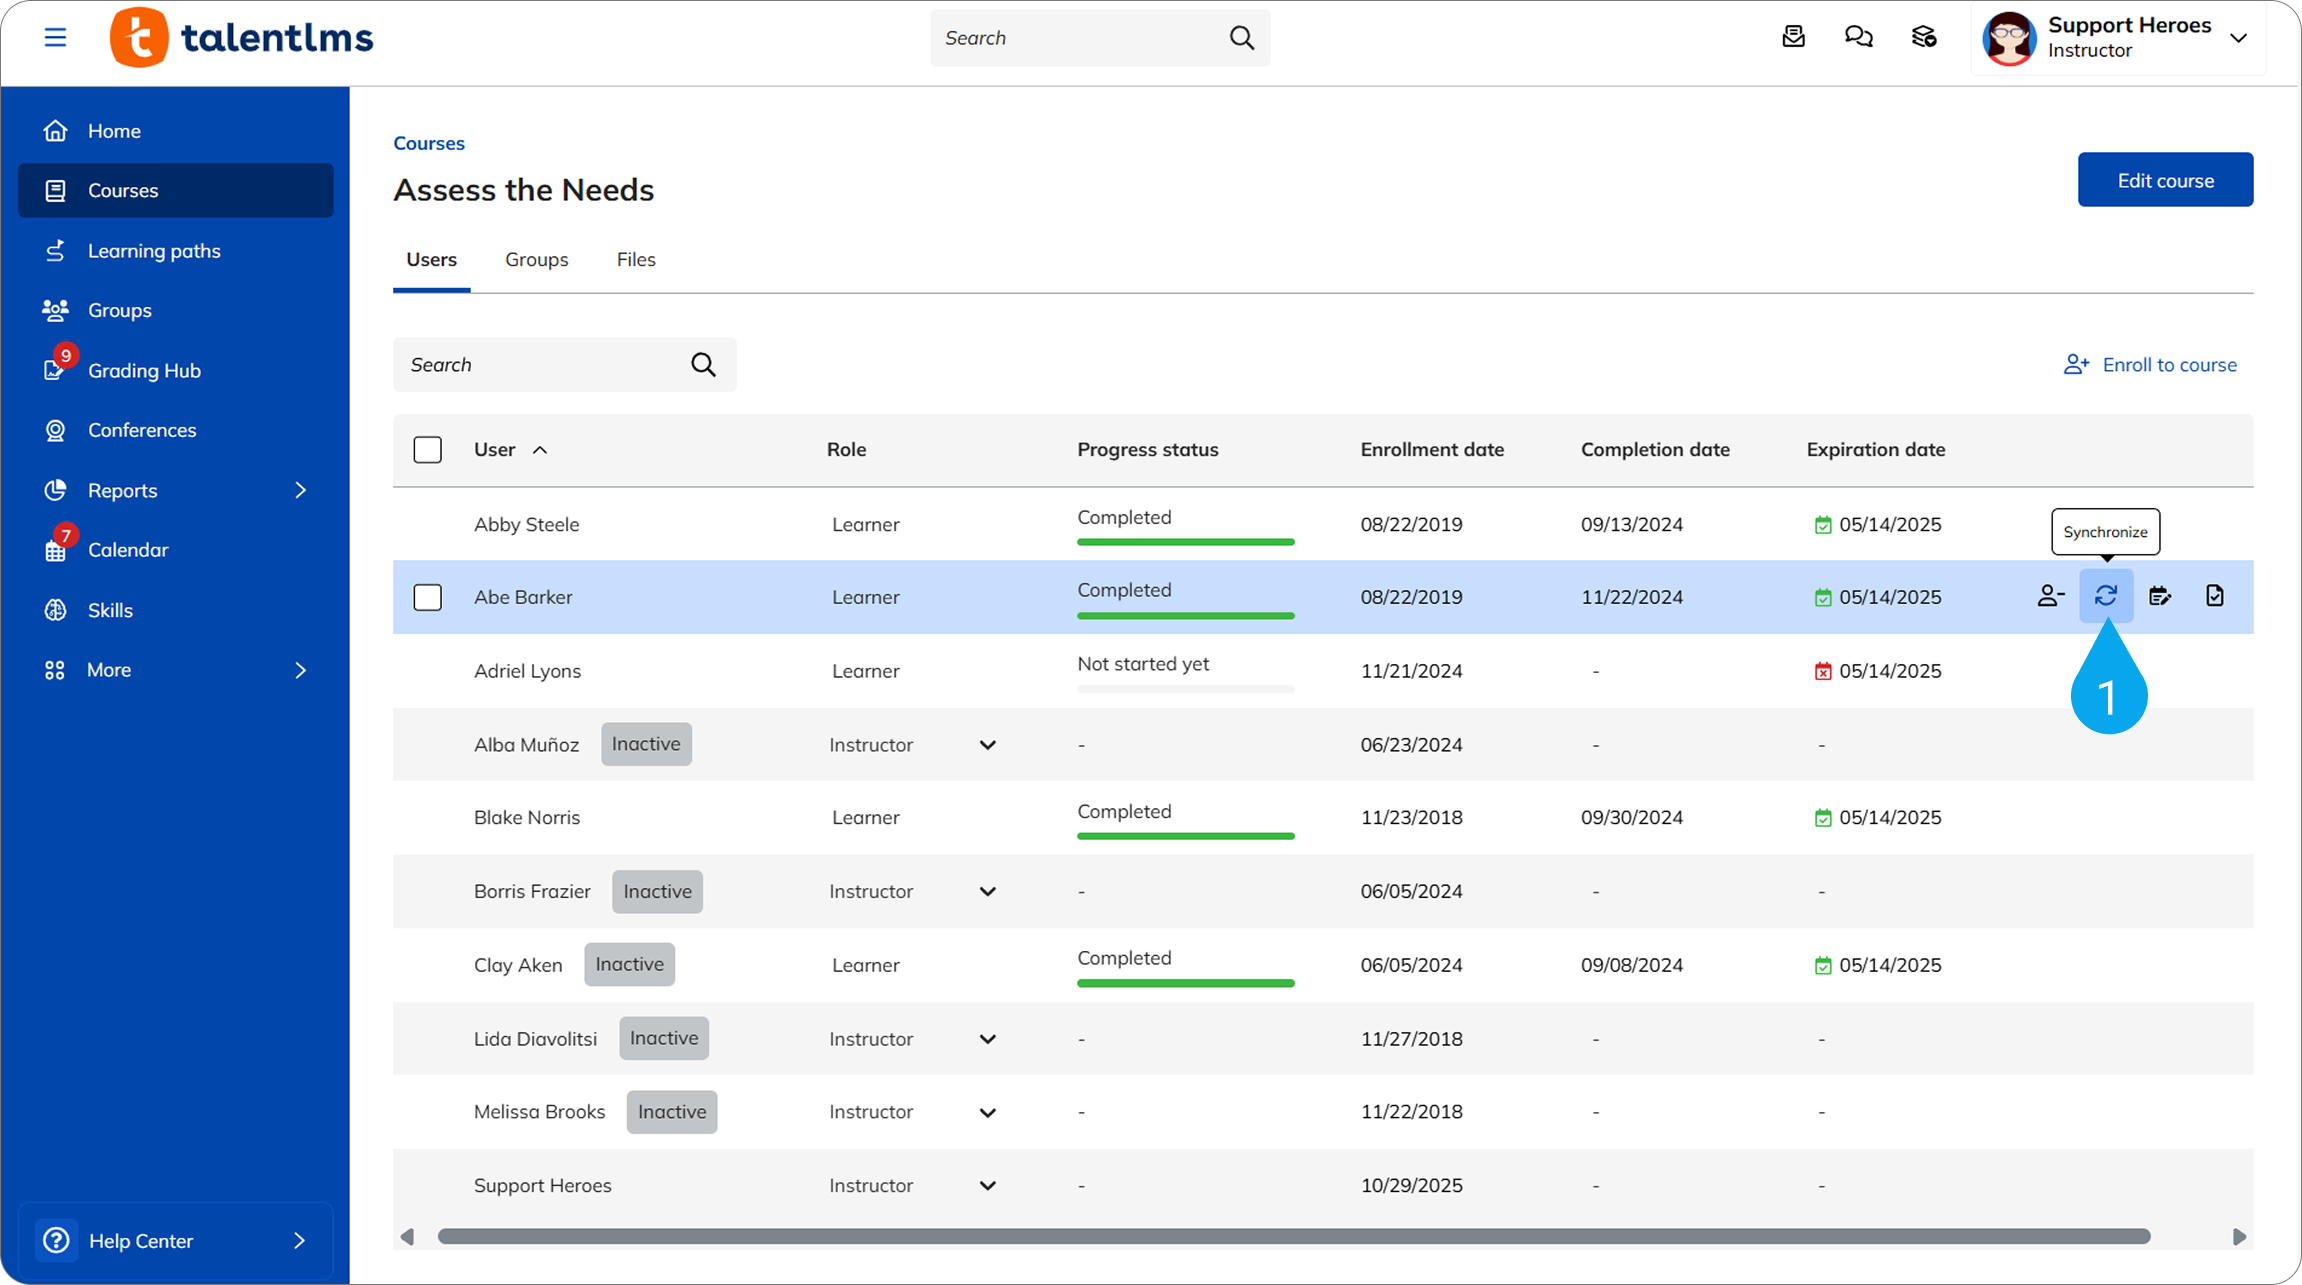Click Enroll to course link
The image size is (2302, 1285).
click(2150, 365)
